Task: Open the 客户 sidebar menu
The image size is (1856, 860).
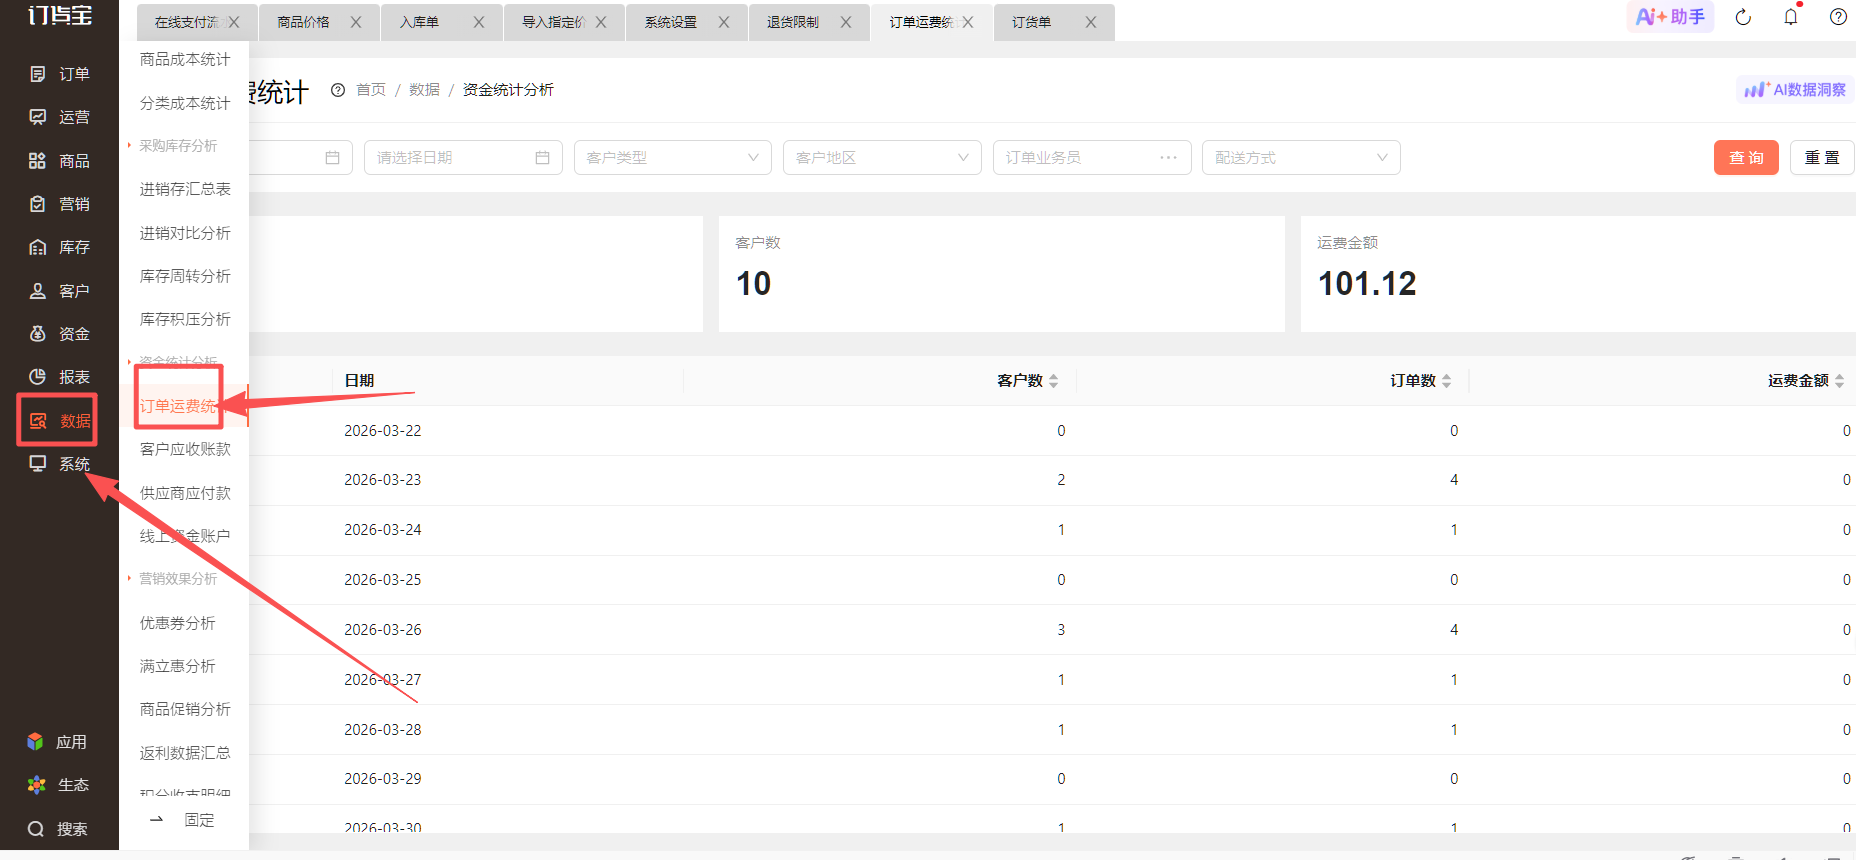Action: coord(59,291)
